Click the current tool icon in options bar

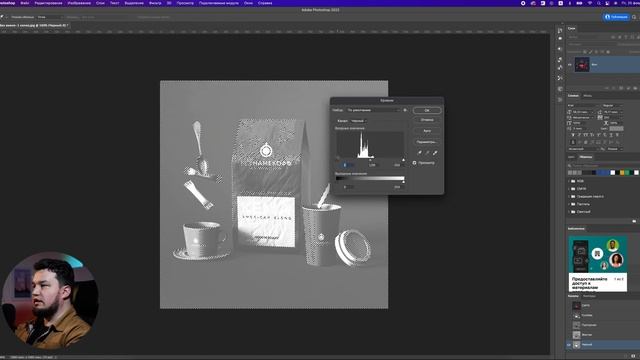[x=2, y=17]
